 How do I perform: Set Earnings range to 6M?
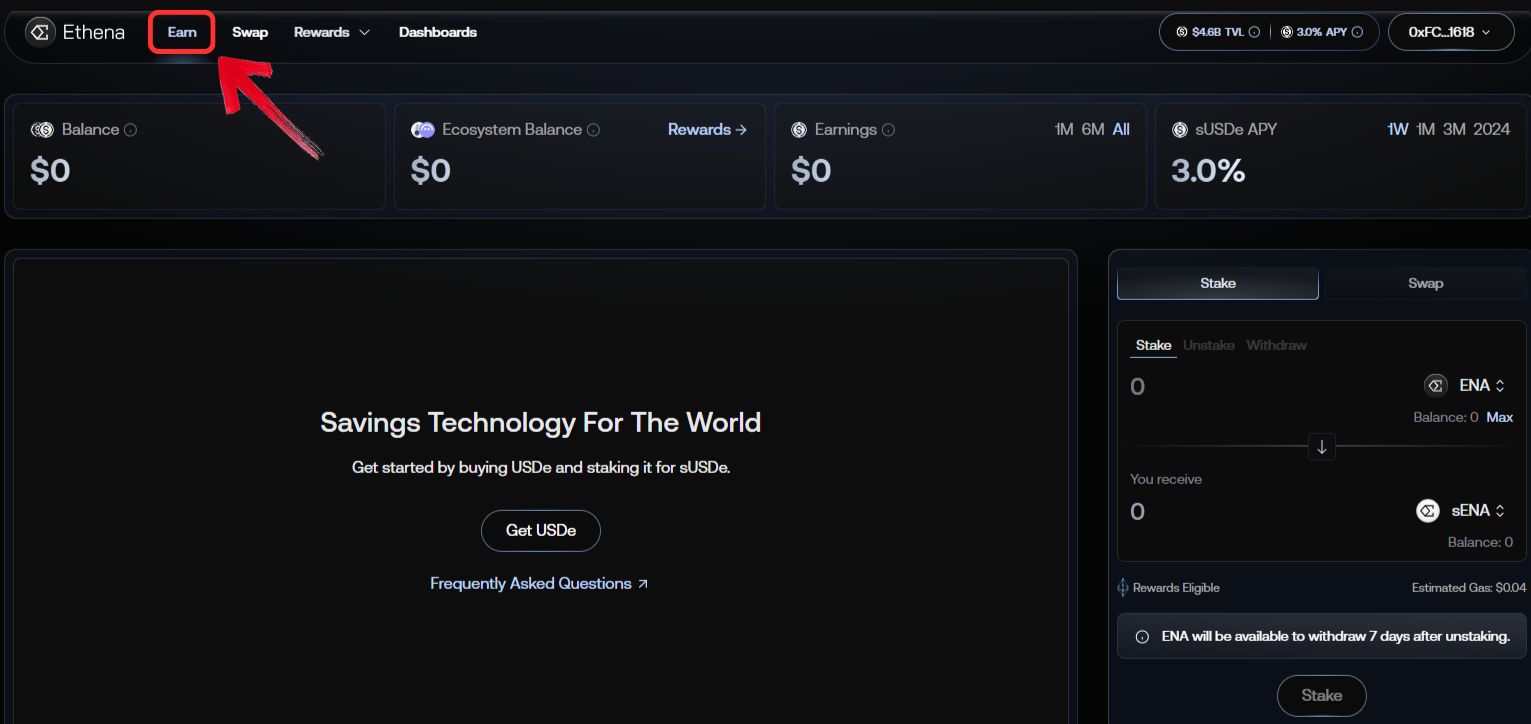pyautogui.click(x=1093, y=130)
